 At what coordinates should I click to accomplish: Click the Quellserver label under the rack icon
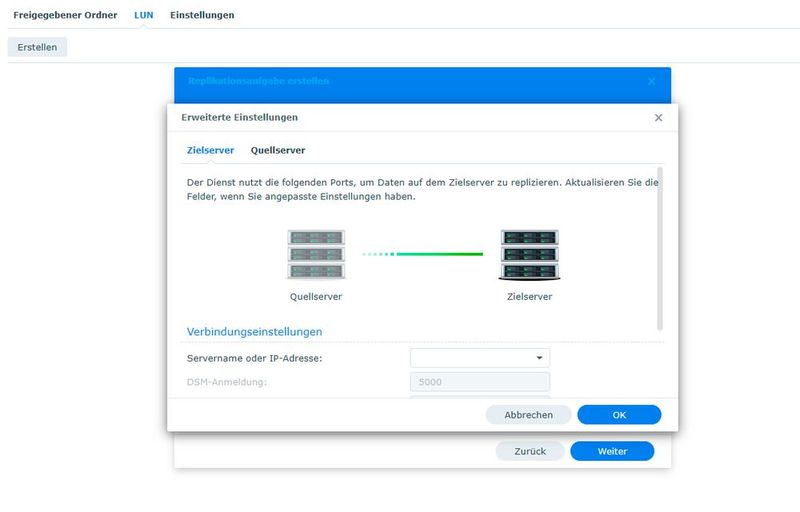[x=316, y=296]
